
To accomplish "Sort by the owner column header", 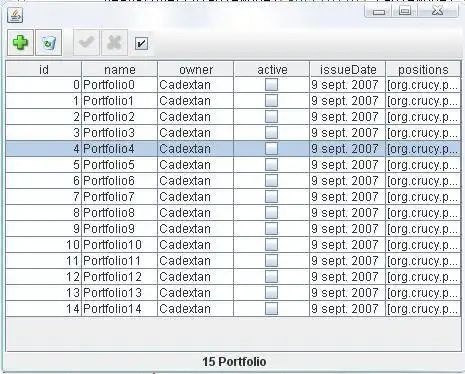I will (196, 69).
